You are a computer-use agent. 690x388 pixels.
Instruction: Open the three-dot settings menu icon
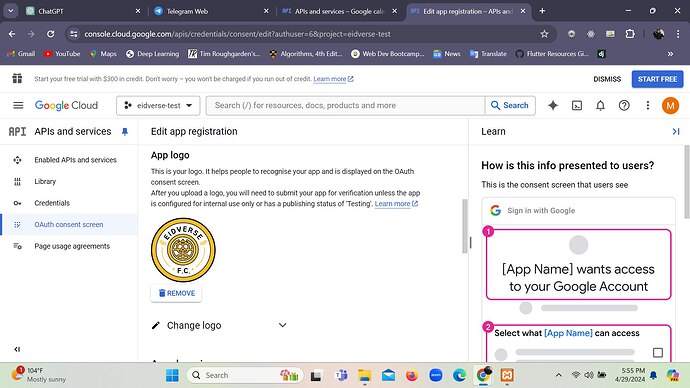pyautogui.click(x=648, y=105)
